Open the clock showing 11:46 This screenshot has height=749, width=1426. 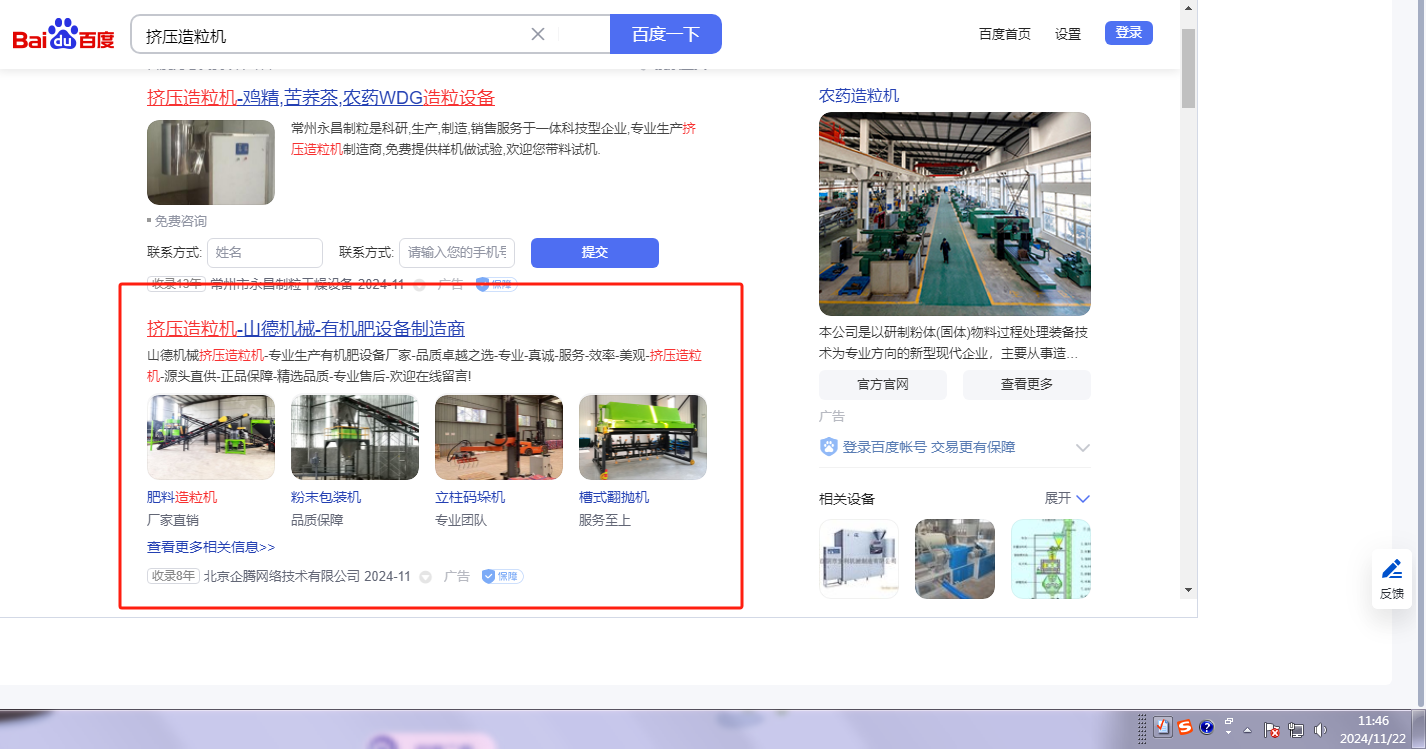point(1373,728)
